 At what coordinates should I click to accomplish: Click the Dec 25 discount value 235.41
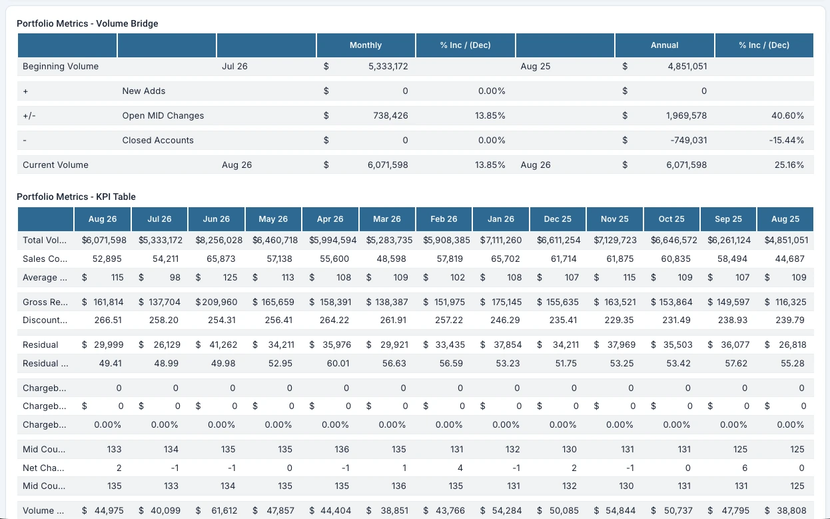(x=562, y=320)
